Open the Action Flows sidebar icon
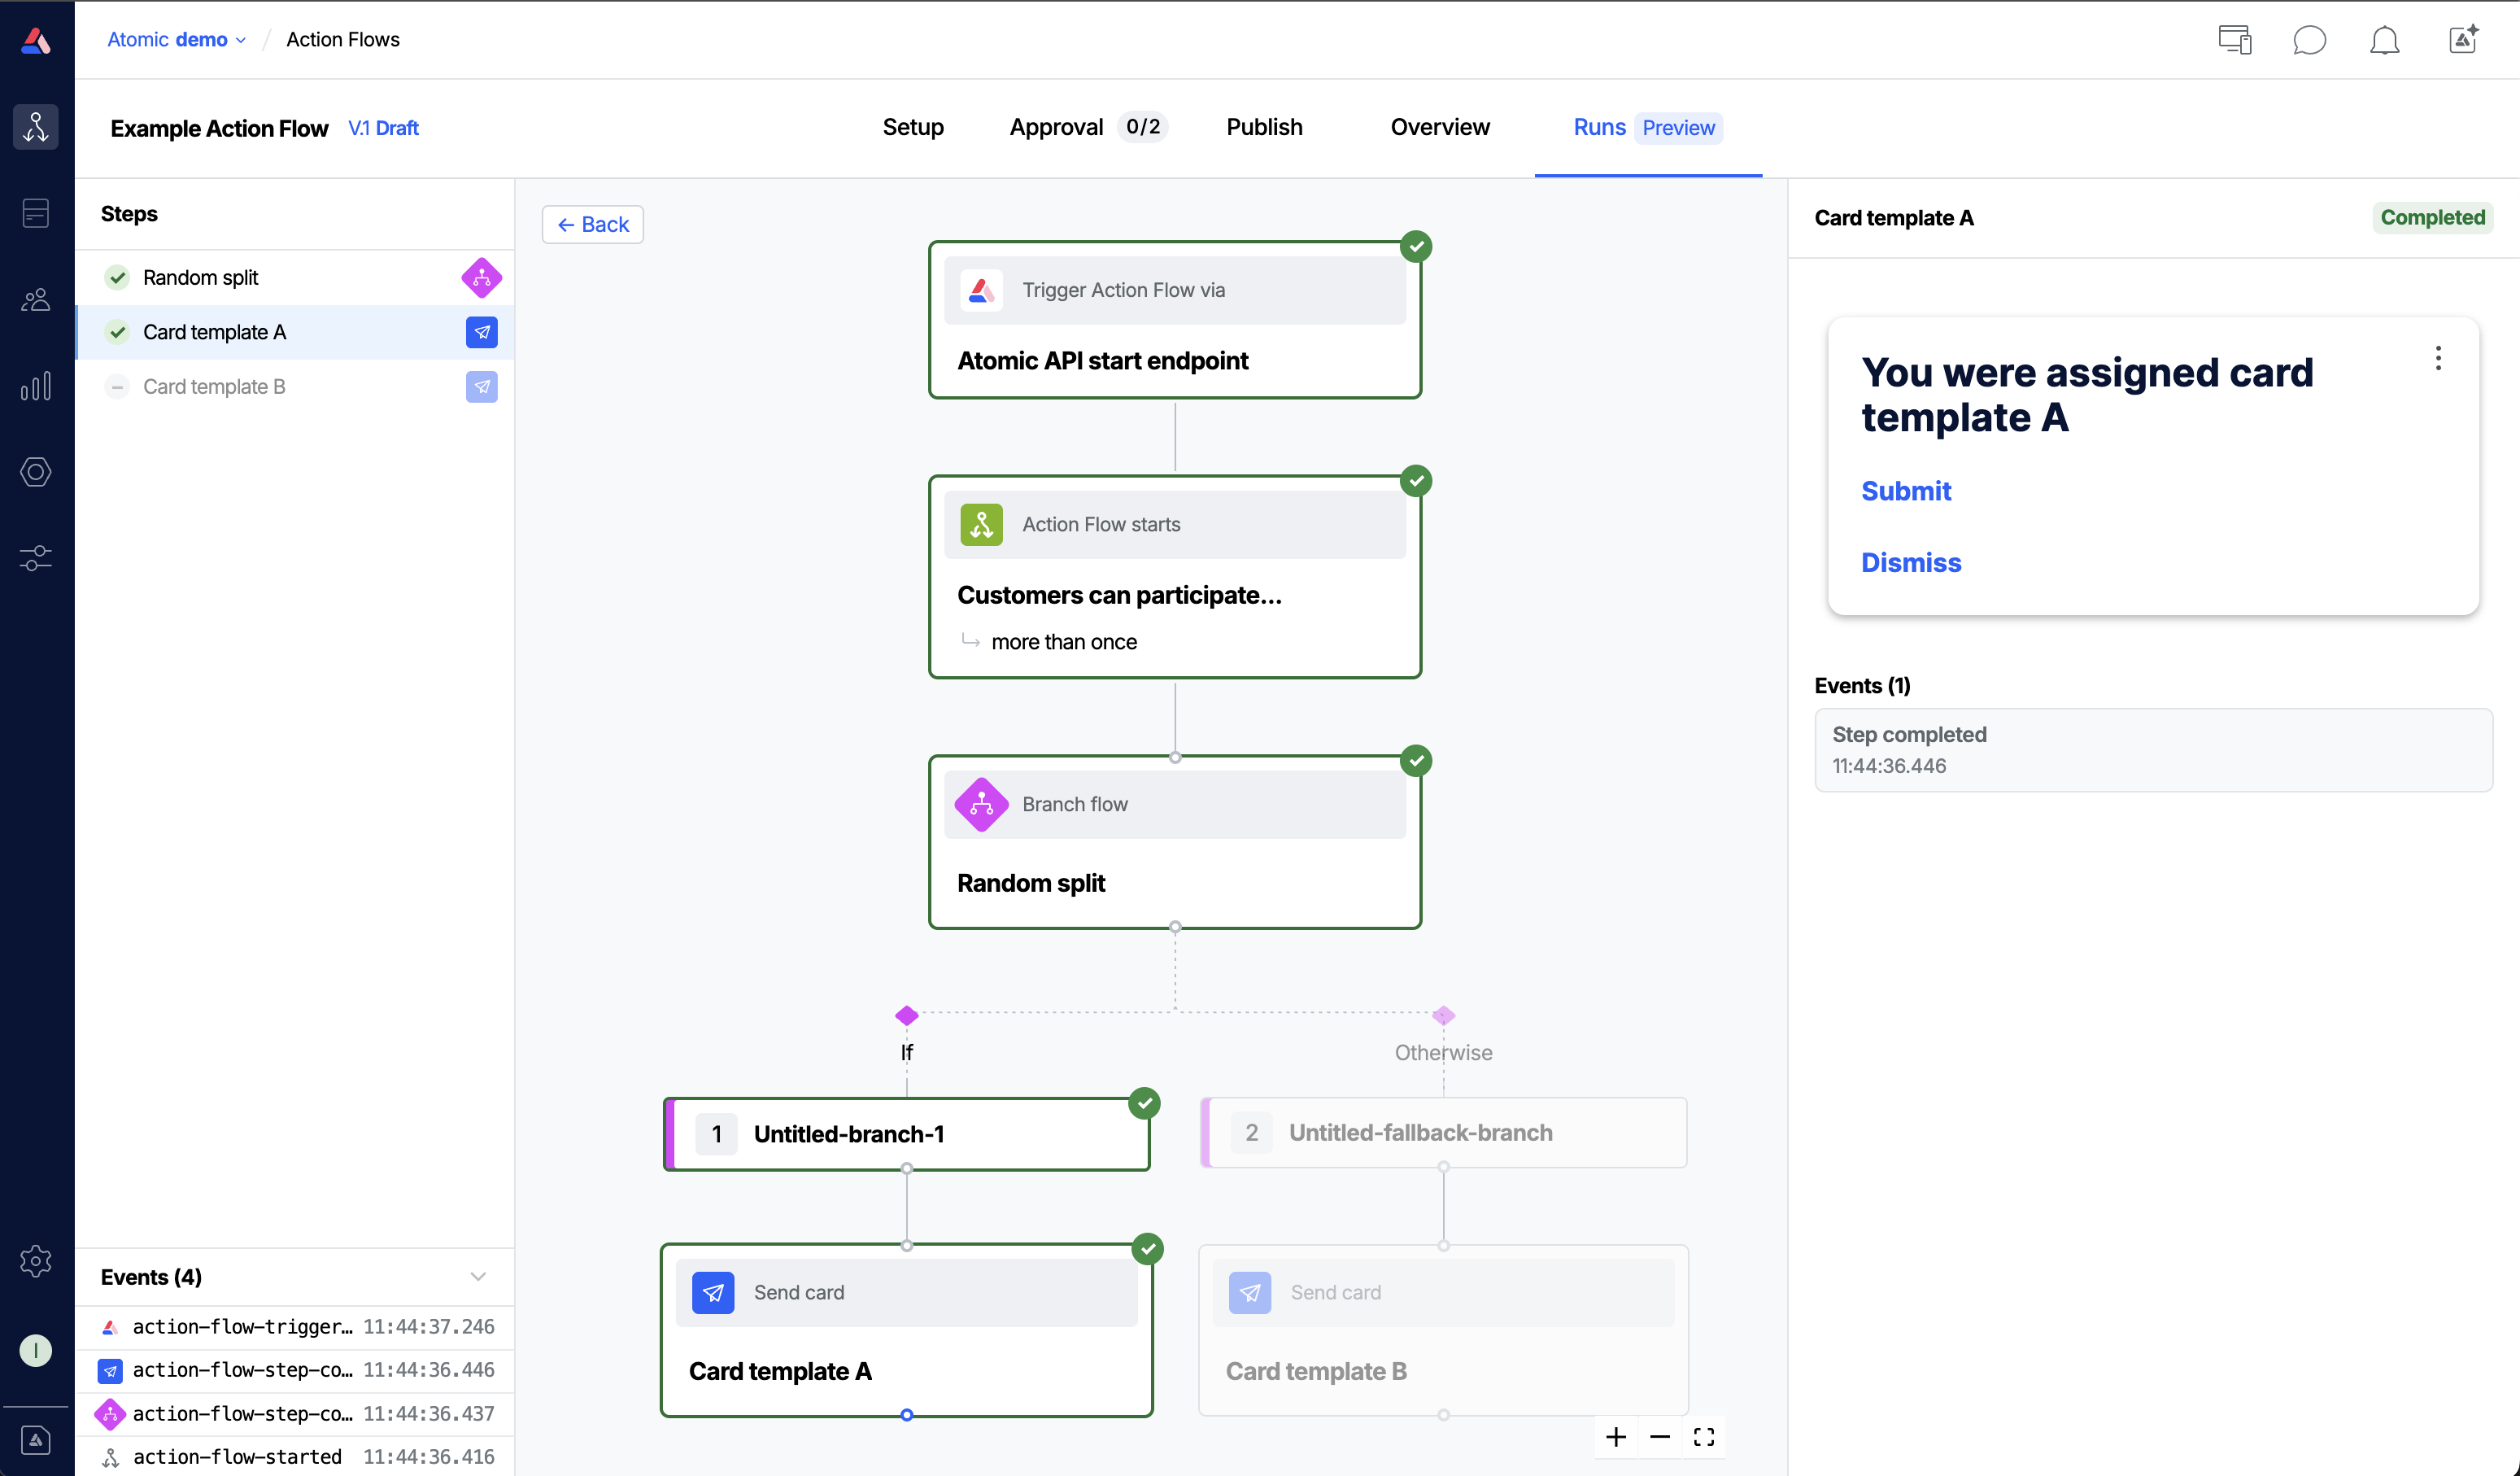Screen dimensions: 2520x1476 (x=36, y=127)
